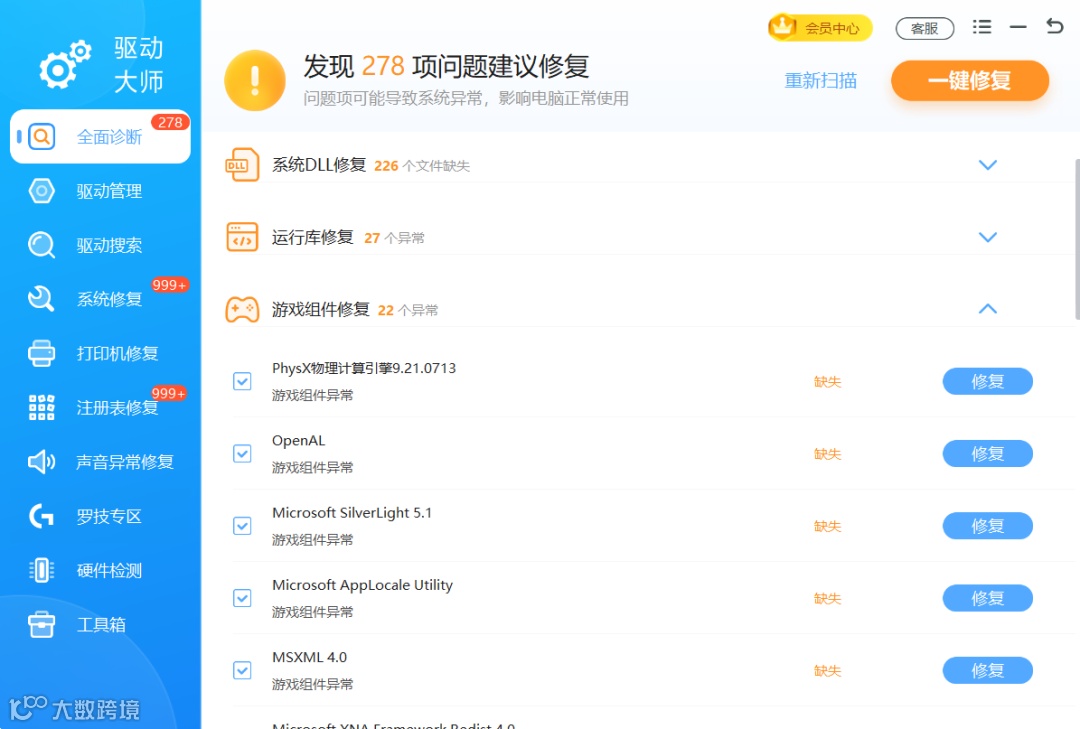Image resolution: width=1080 pixels, height=729 pixels.
Task: Click the 运行库修复 code window icon
Action: [242, 237]
